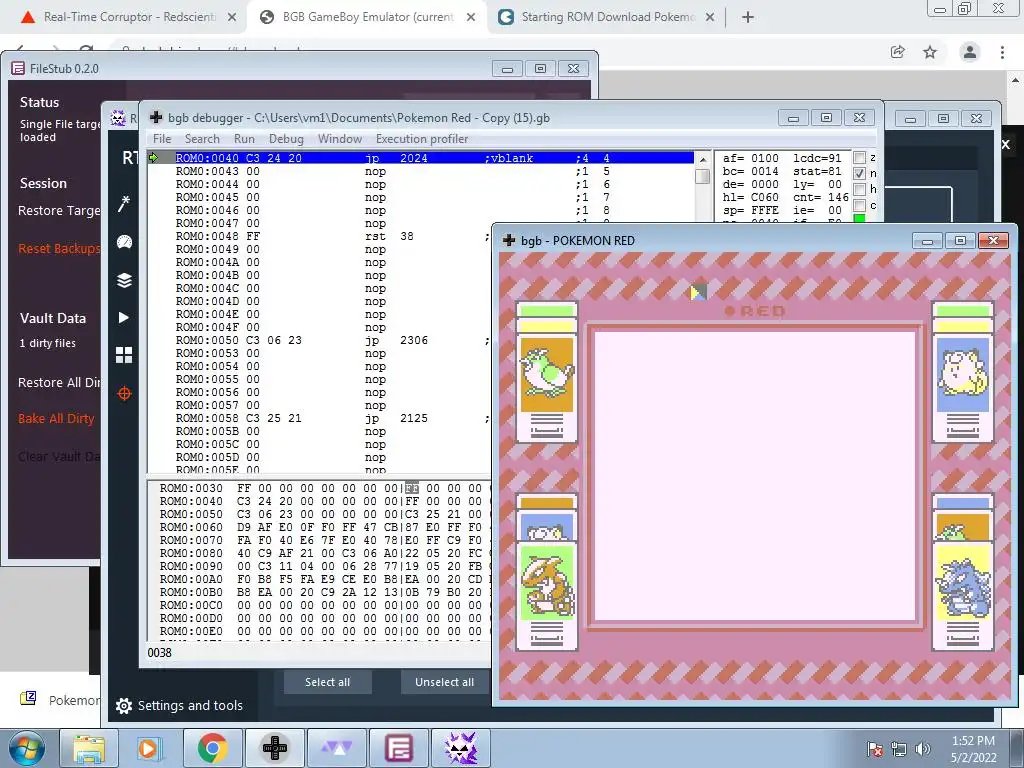Open Settings and tools gear in RTC
The height and width of the screenshot is (768, 1024).
coord(179,705)
